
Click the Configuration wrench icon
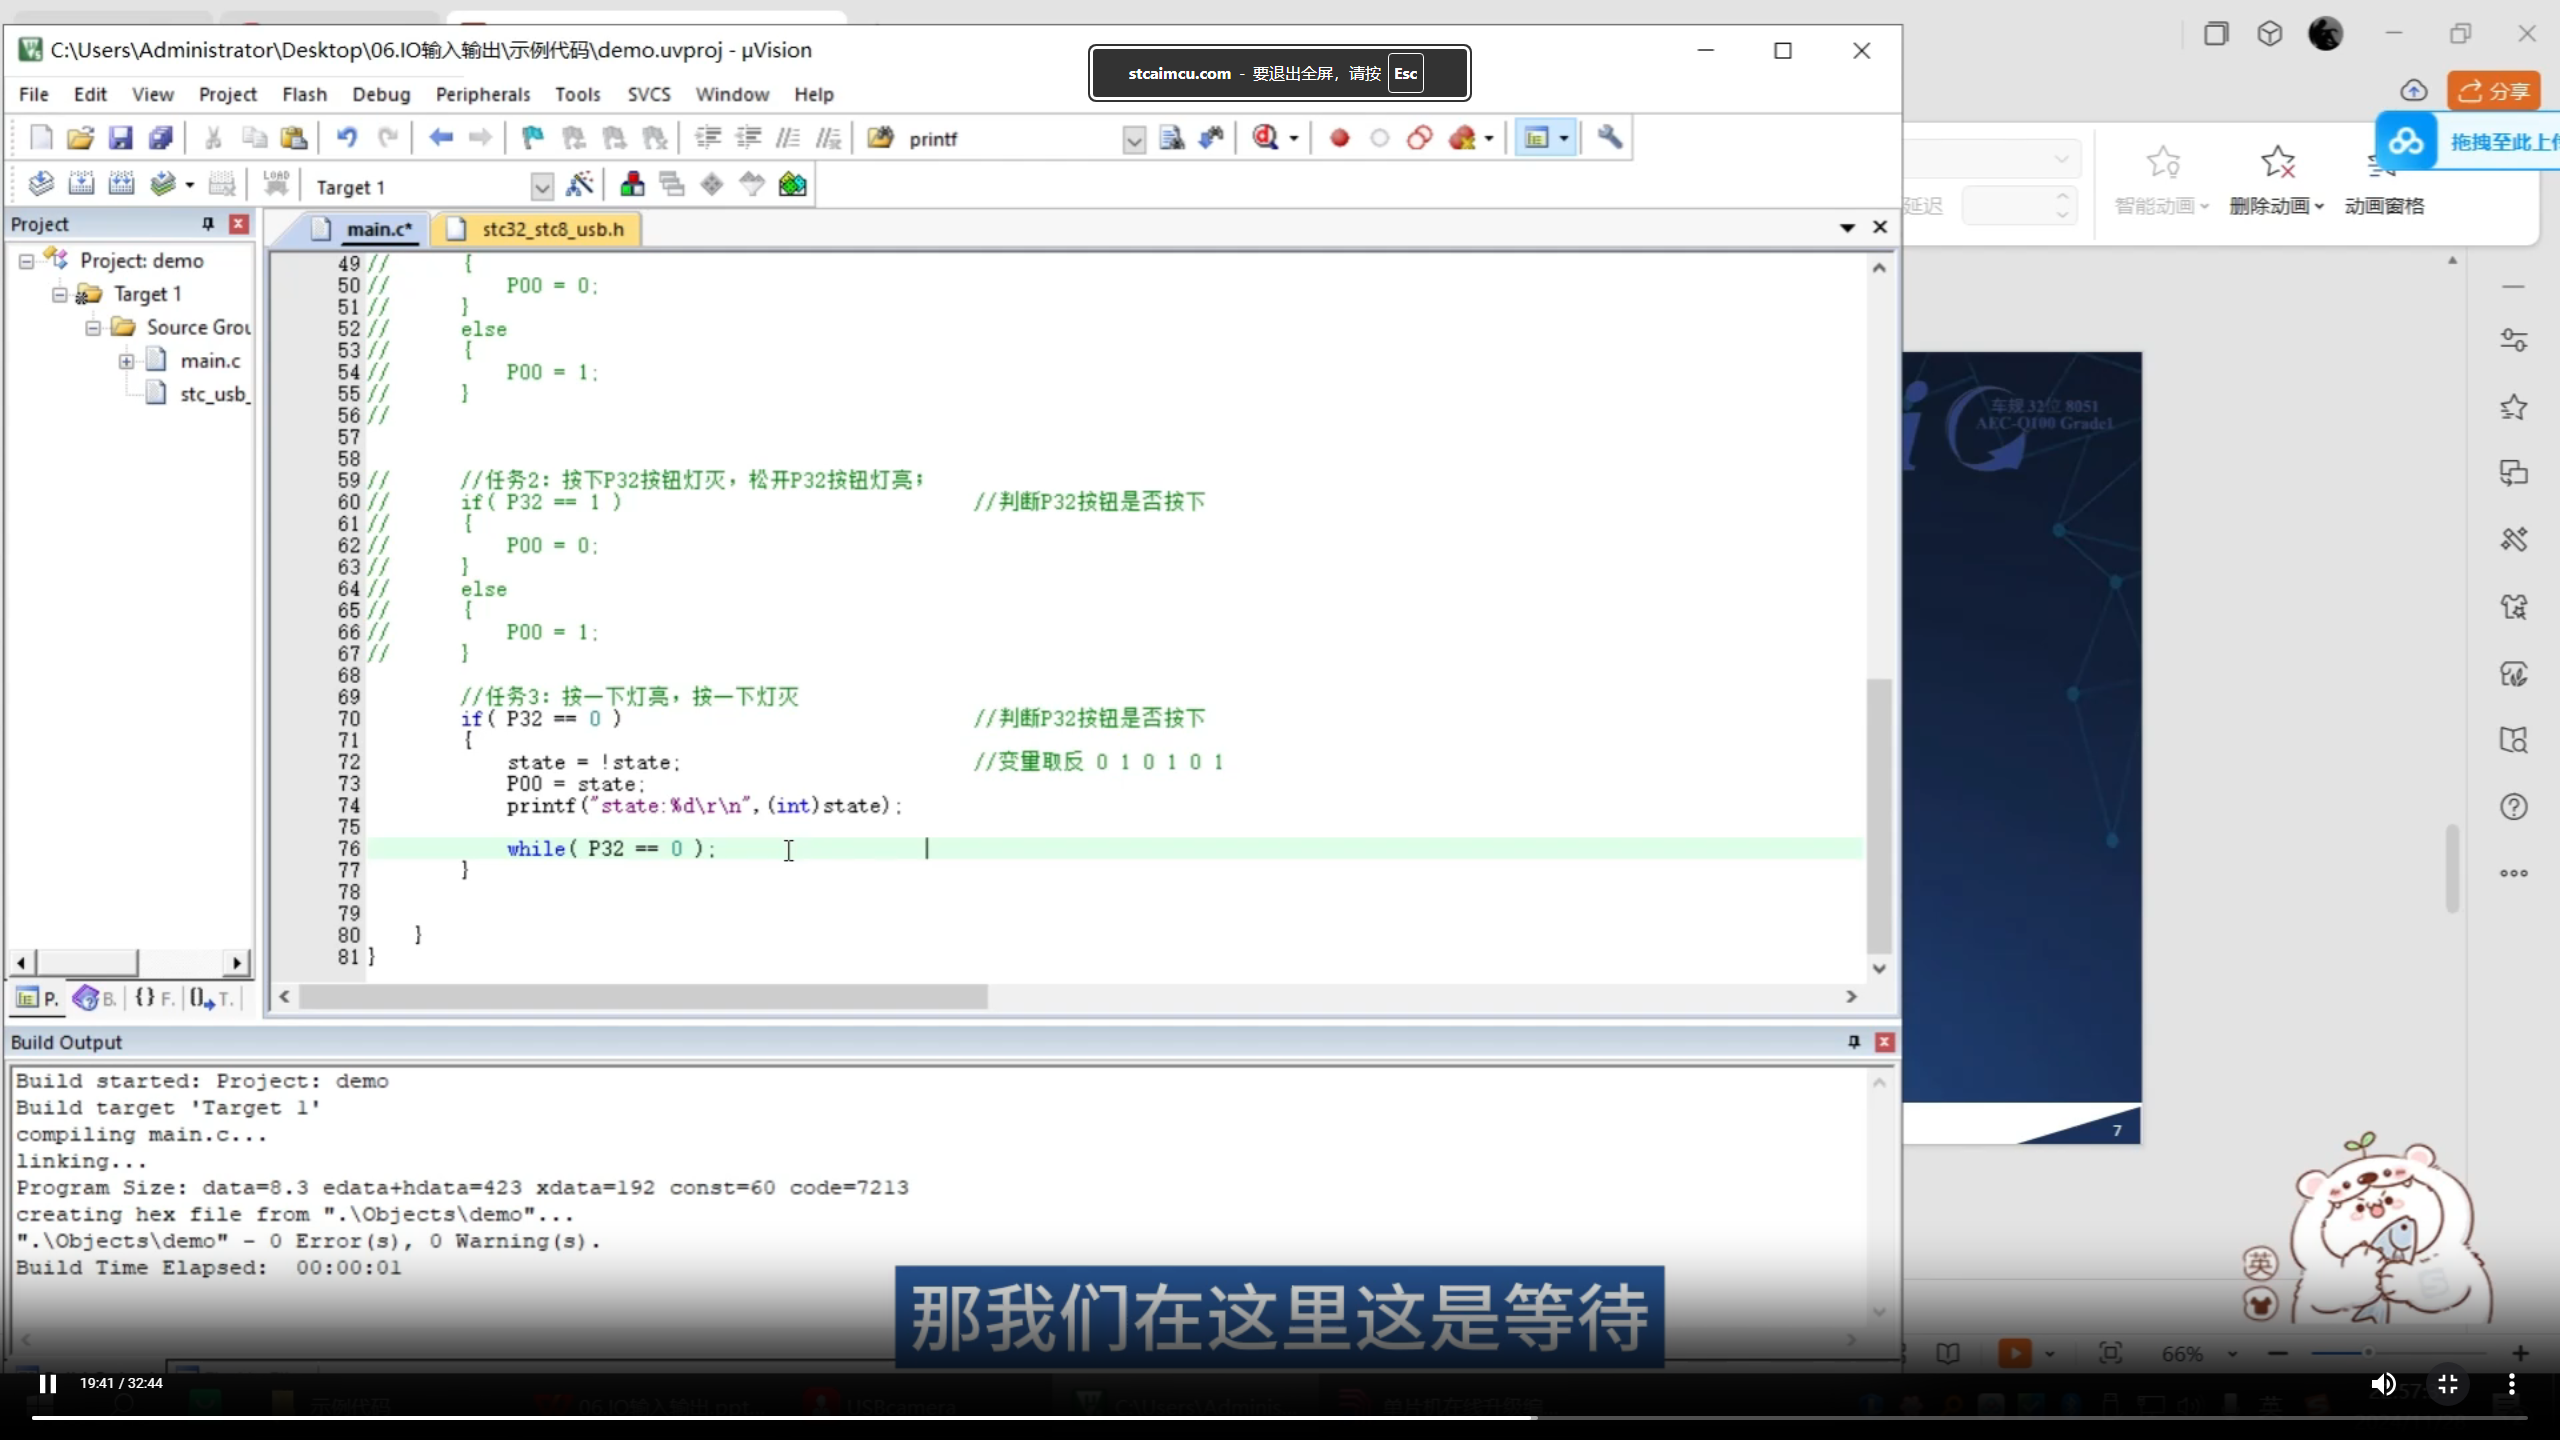1609,138
